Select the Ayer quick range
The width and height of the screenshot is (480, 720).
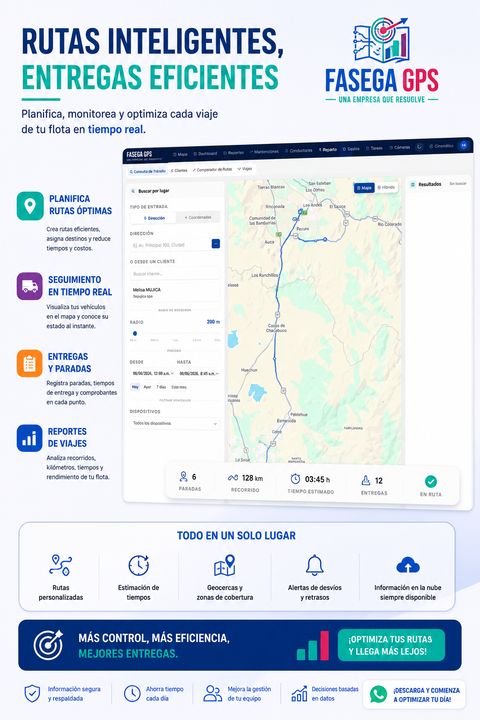(x=147, y=387)
